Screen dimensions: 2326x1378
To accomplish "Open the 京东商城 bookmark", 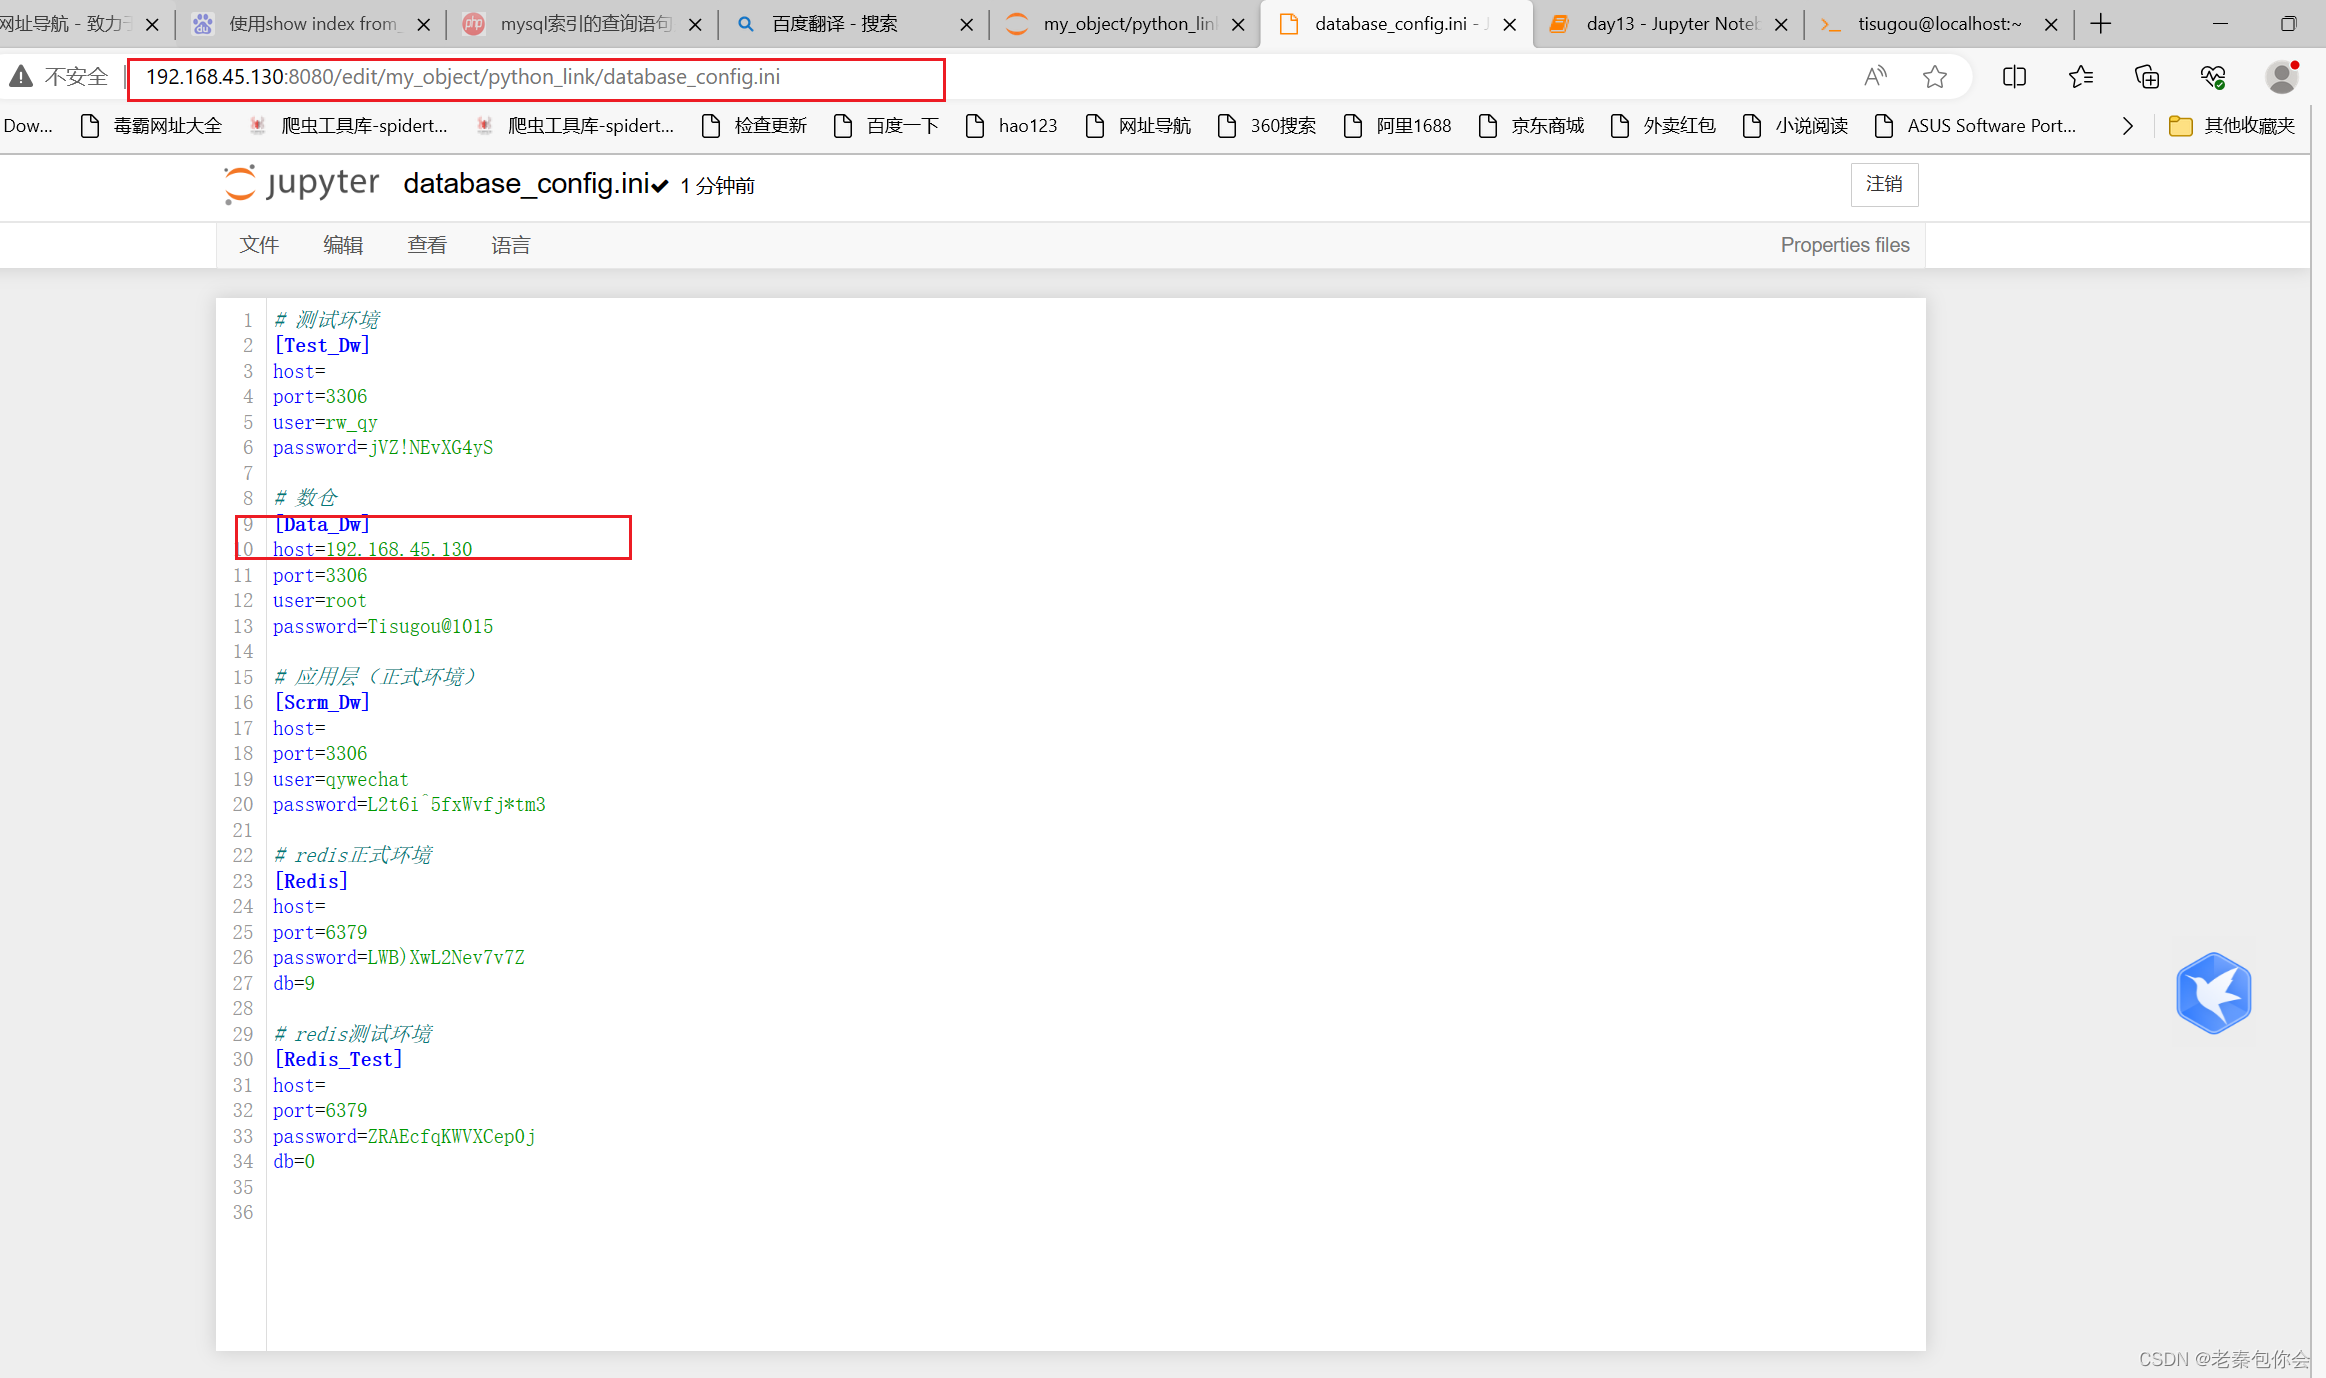I will click(x=1532, y=126).
